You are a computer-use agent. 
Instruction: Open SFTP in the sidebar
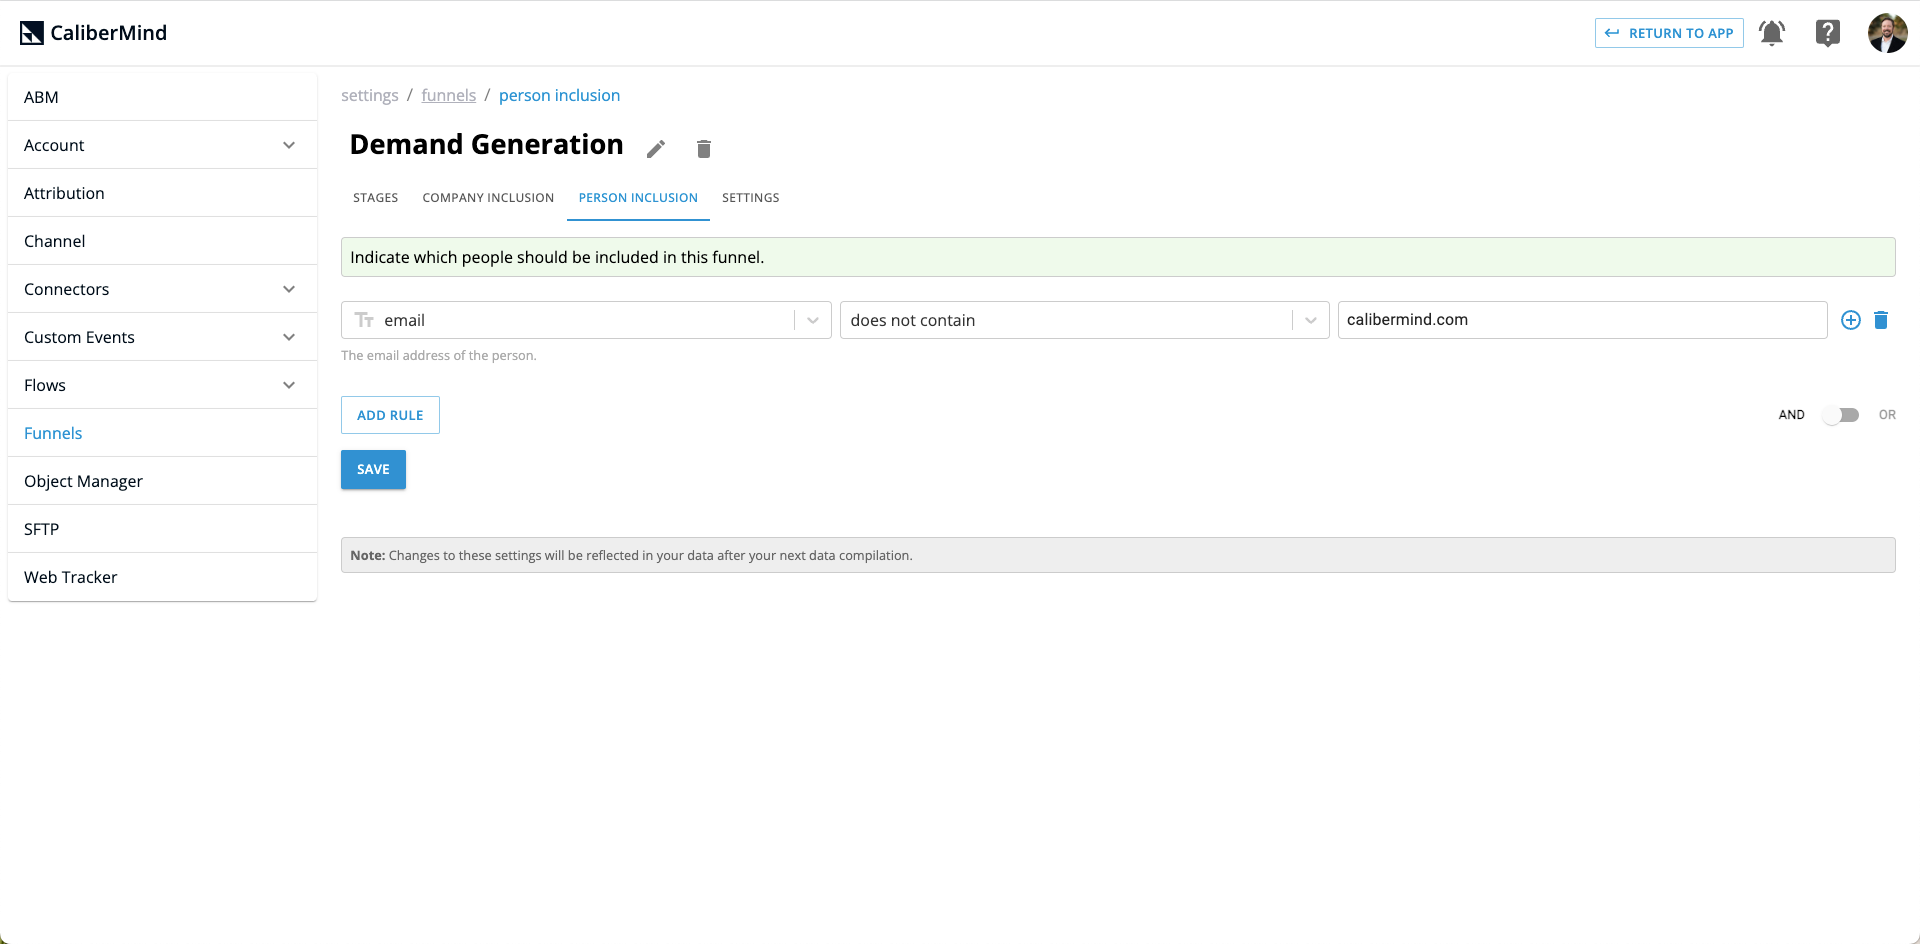tap(162, 529)
